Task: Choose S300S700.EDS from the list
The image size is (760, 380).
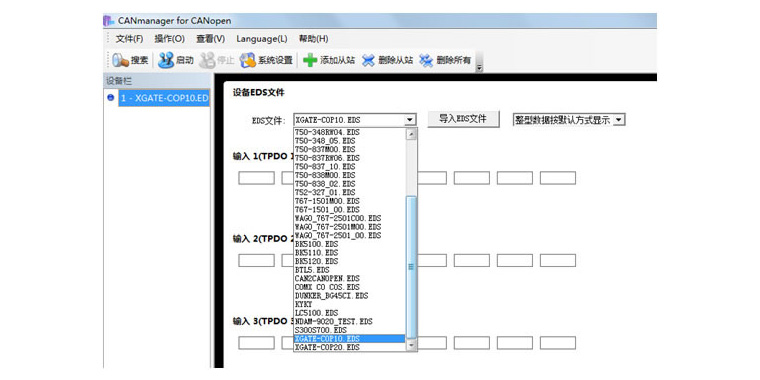Action: [x=349, y=330]
